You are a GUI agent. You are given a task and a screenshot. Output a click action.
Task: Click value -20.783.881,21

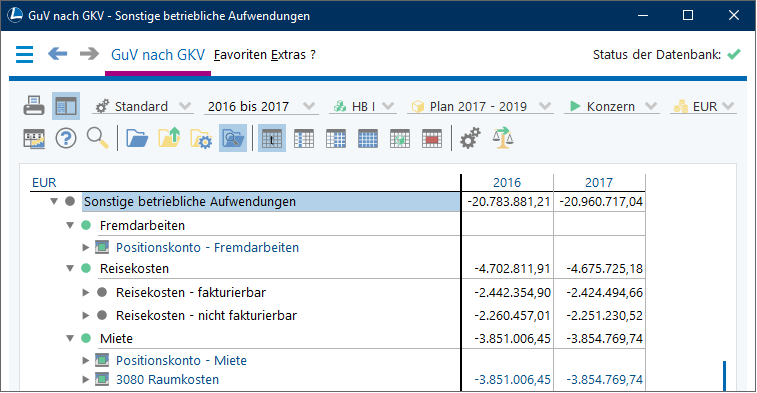(509, 202)
